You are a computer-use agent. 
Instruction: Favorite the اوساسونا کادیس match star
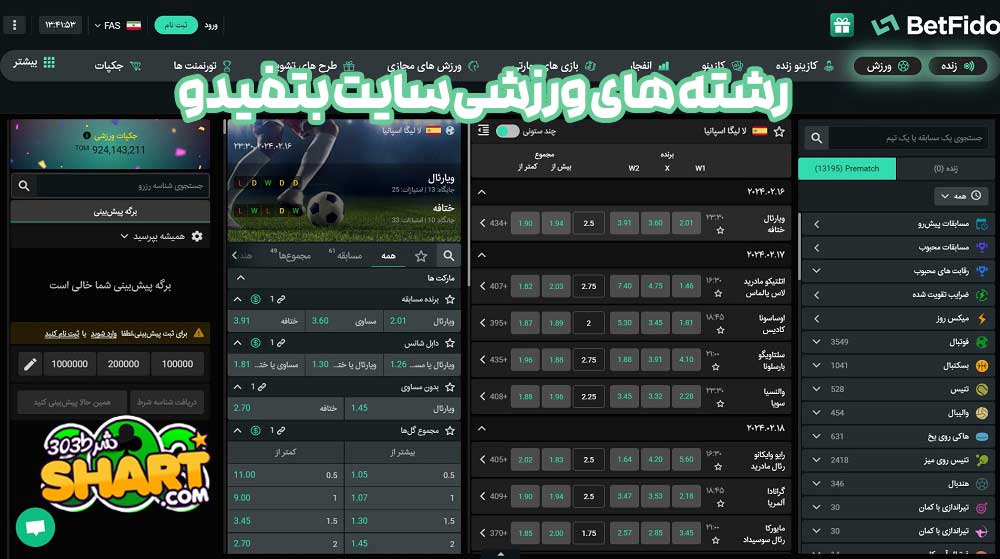click(x=720, y=330)
